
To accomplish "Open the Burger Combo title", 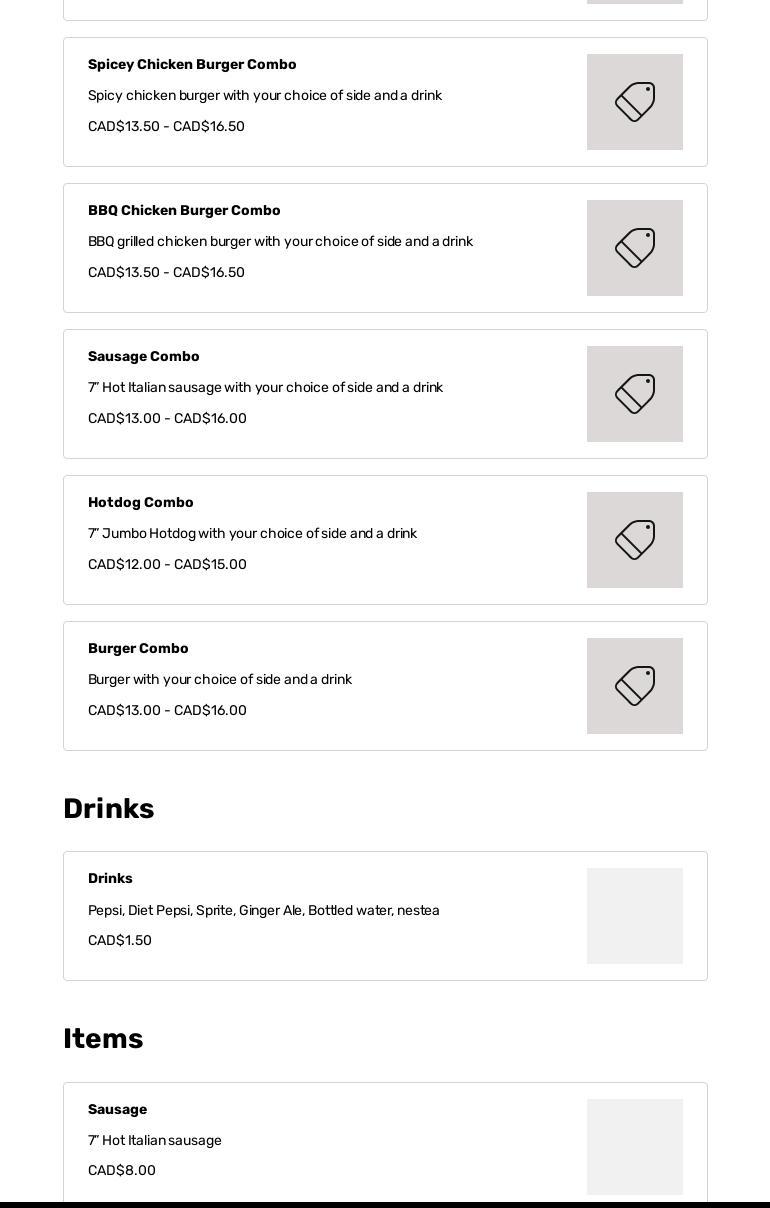I will [138, 648].
